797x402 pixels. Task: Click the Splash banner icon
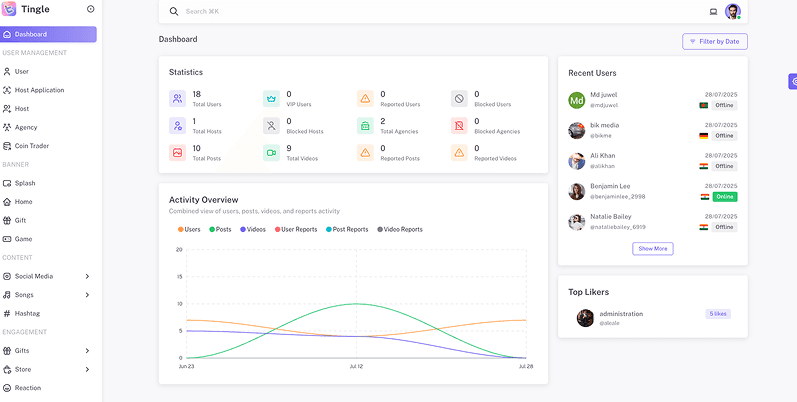click(x=7, y=183)
